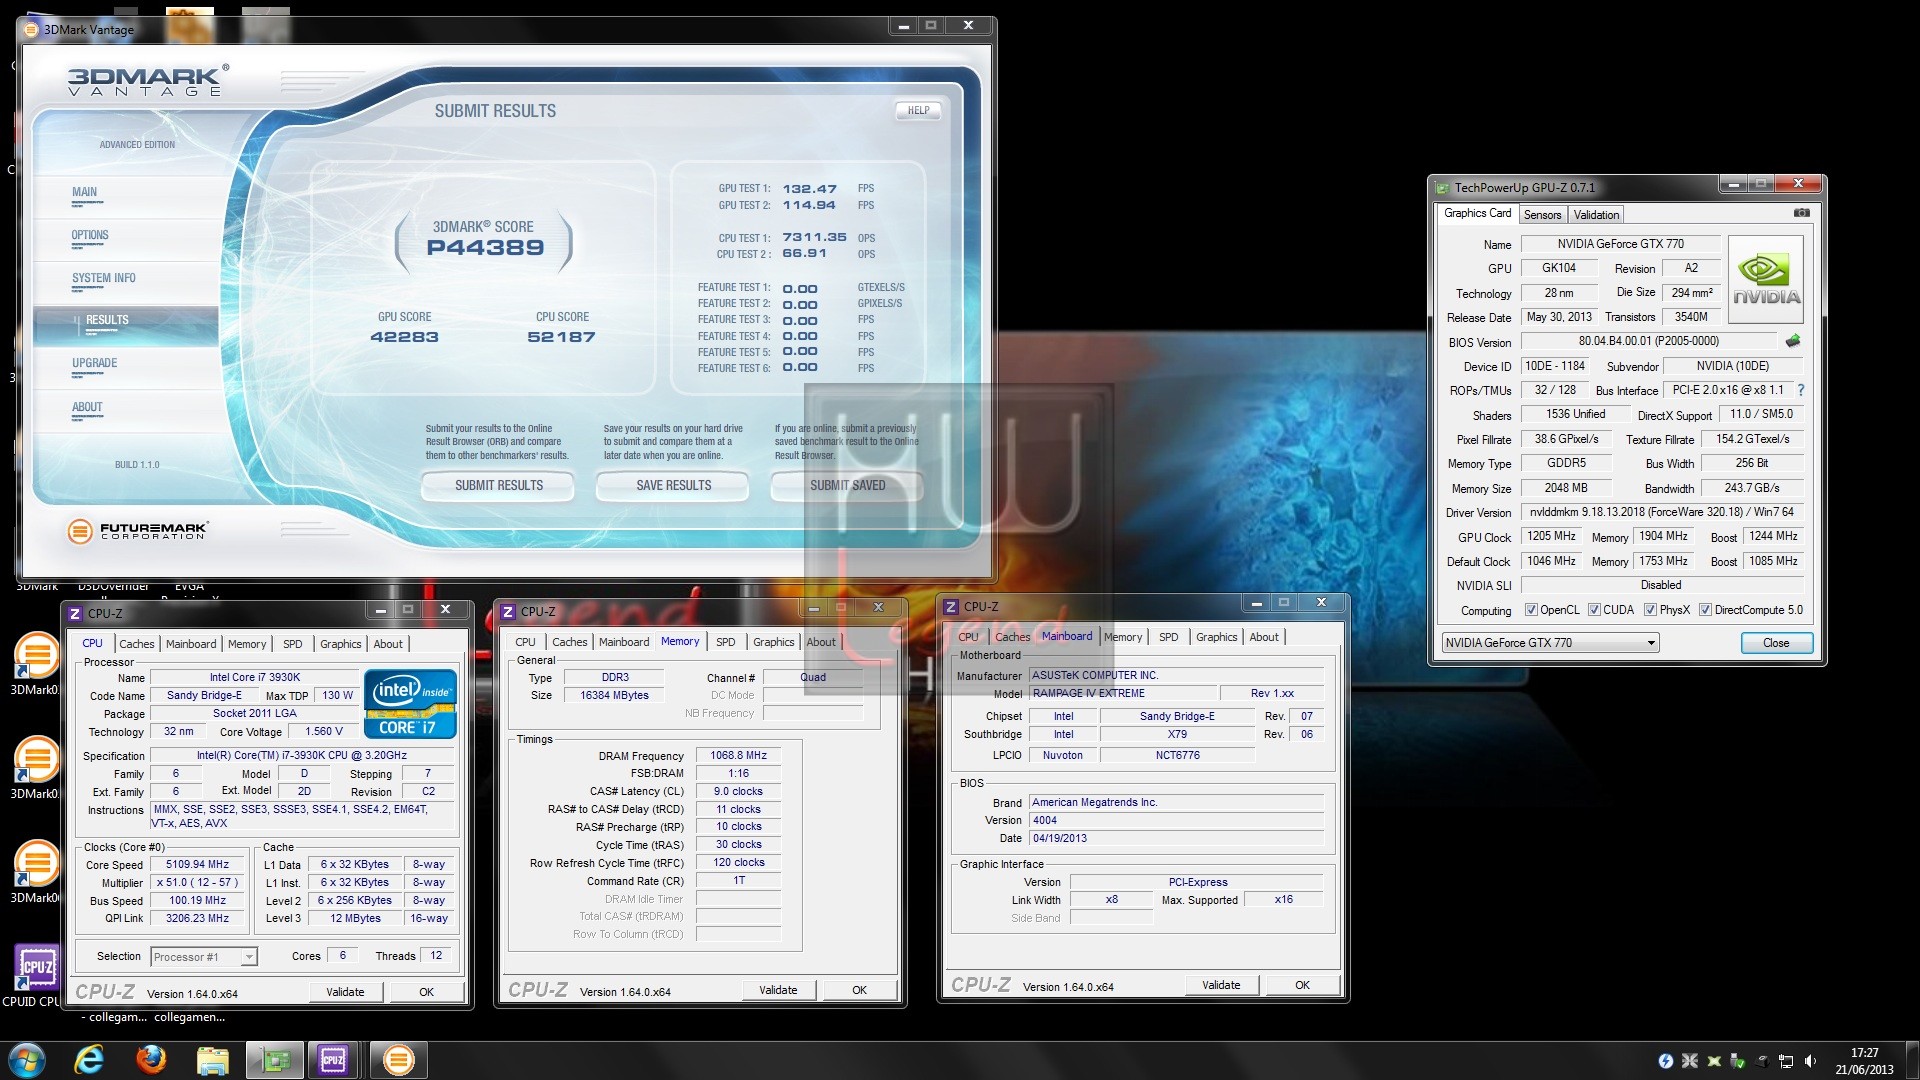
Task: Open the CPU tab in Mainboard window
Action: [x=968, y=637]
